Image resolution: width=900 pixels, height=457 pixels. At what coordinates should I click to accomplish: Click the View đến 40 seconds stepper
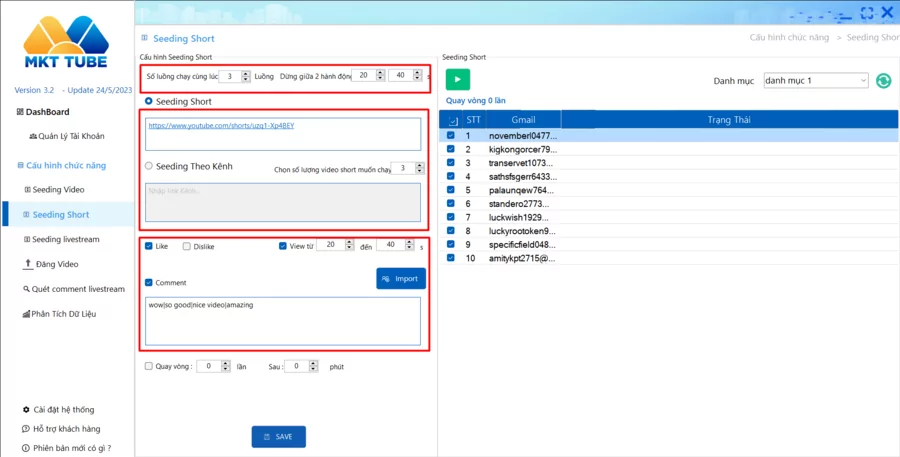pos(409,245)
